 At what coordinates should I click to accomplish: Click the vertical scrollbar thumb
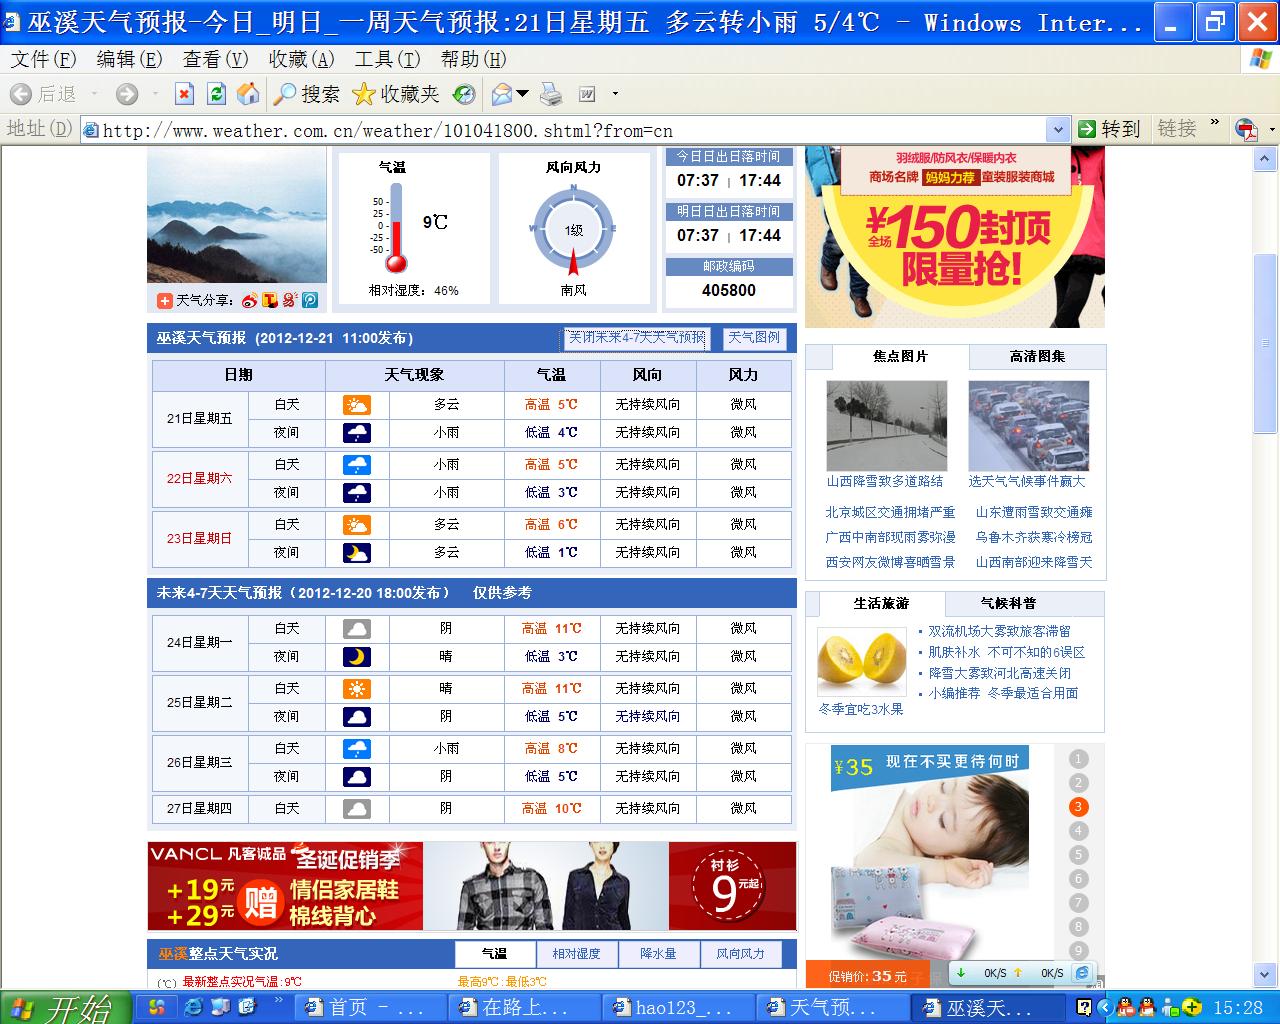[x=1265, y=343]
